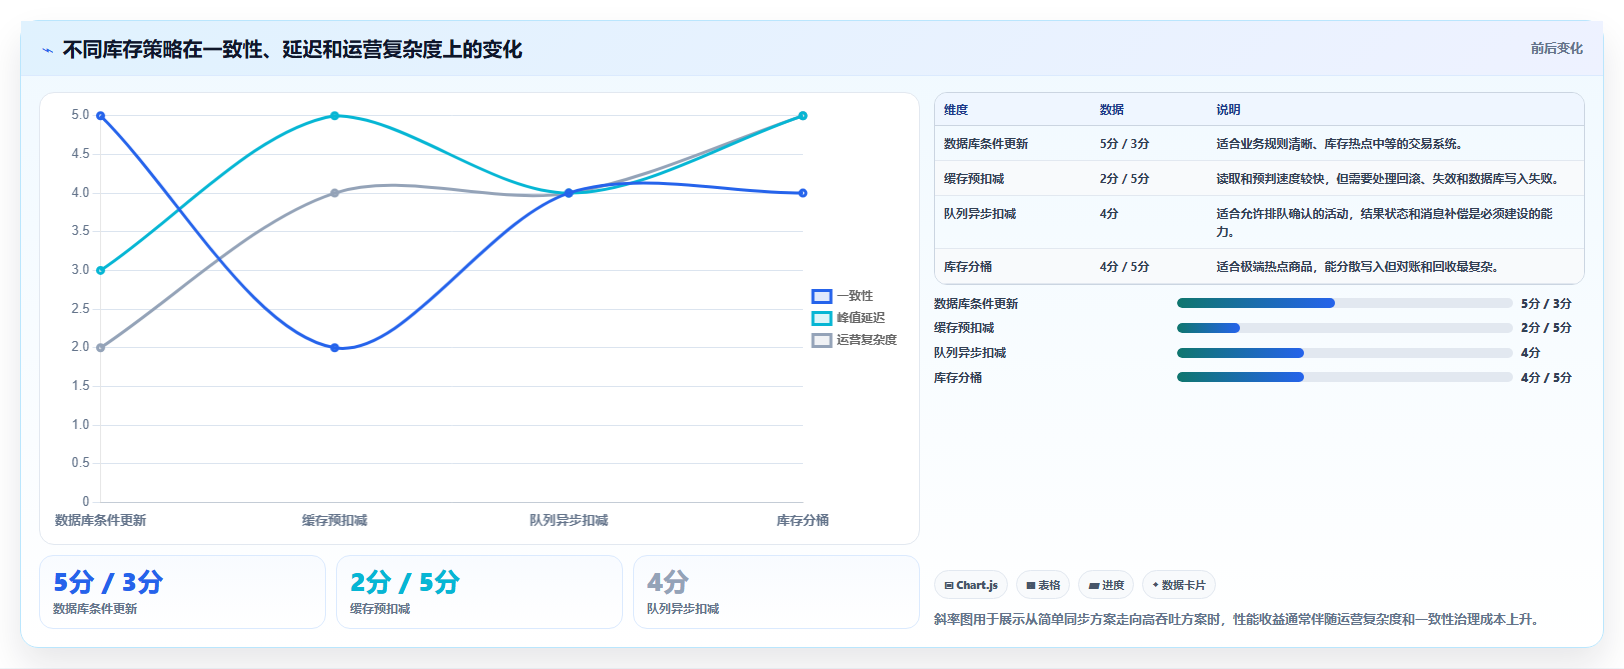
Task: Open the 2分 / 5分 缓存预扣减 data card
Action: (x=479, y=592)
